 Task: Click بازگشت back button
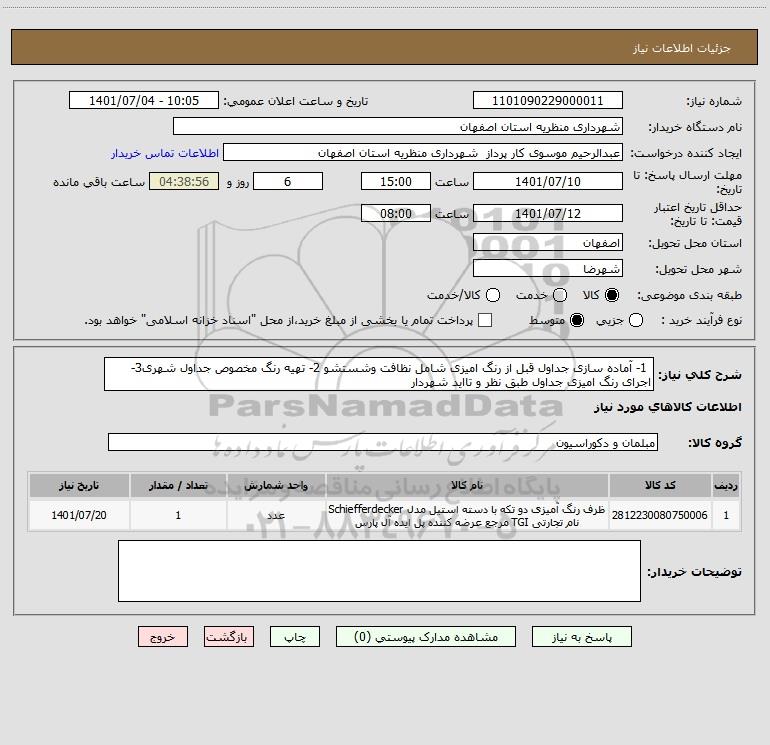point(229,637)
